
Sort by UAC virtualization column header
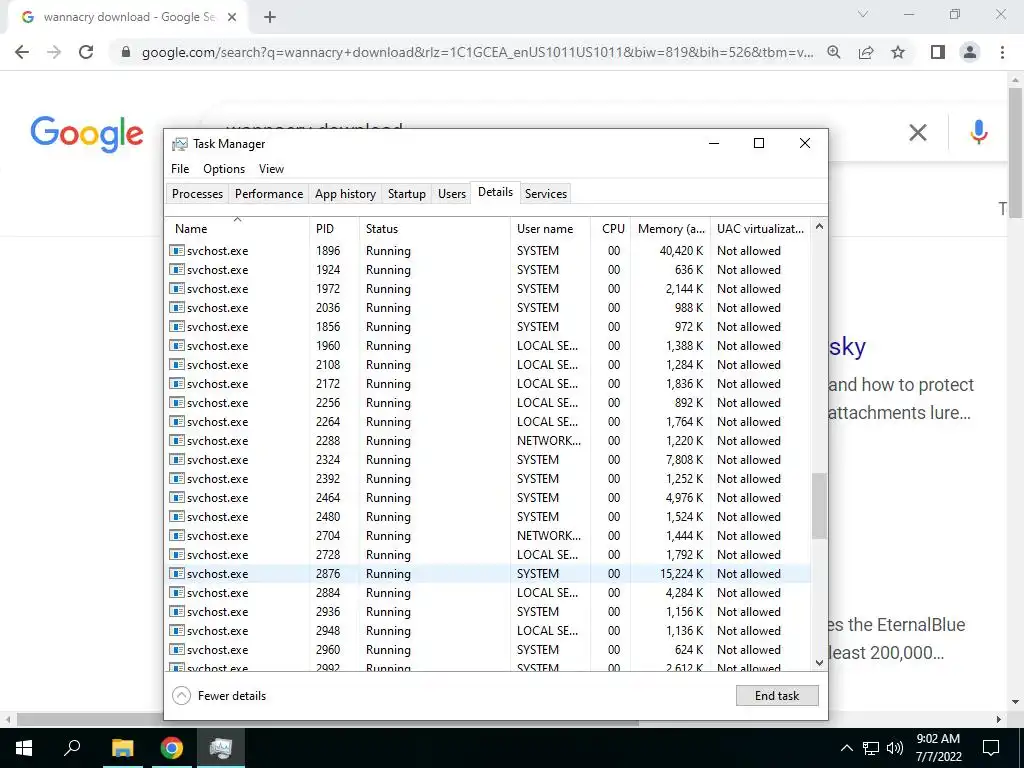tap(760, 229)
